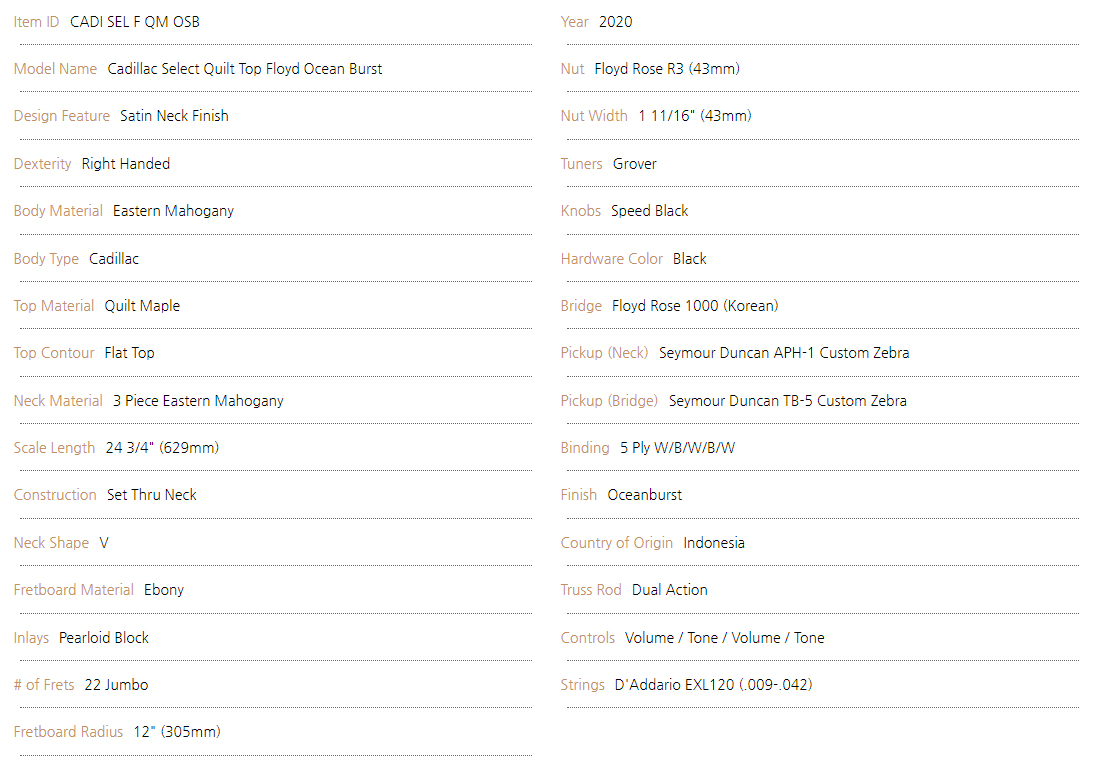Click the Fretboard Radius label
1106x777 pixels.
[68, 732]
